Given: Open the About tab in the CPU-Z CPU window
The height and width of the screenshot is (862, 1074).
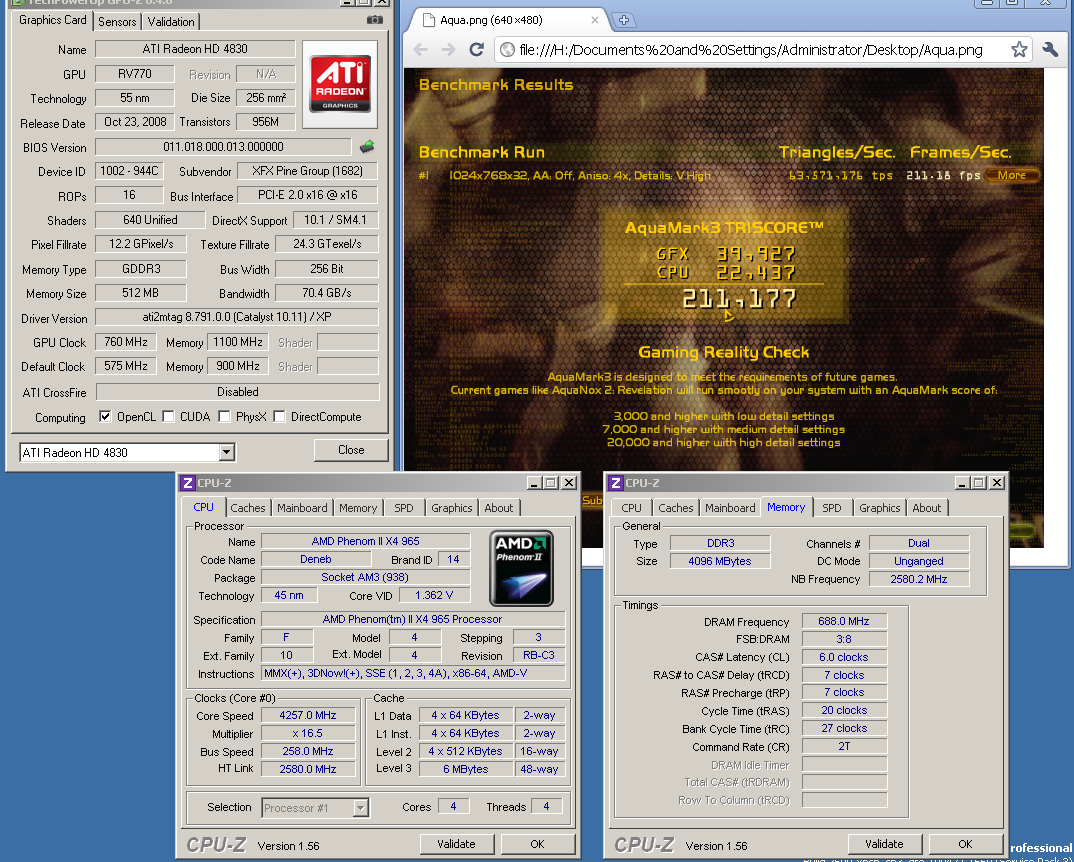Looking at the screenshot, I should (499, 508).
